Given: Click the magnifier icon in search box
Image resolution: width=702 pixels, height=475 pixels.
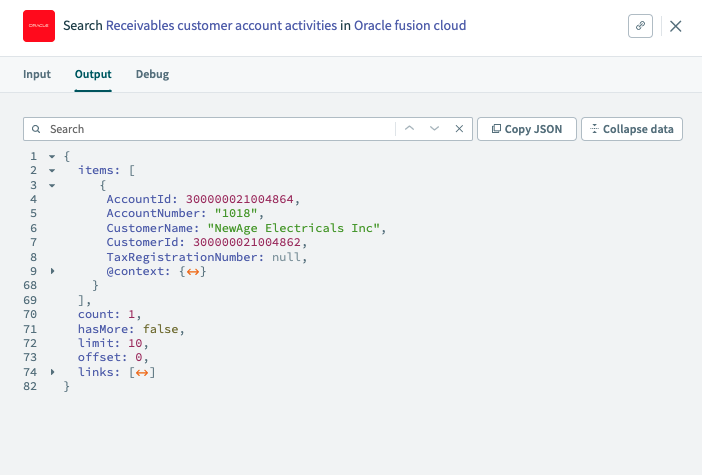Looking at the screenshot, I should (x=37, y=129).
